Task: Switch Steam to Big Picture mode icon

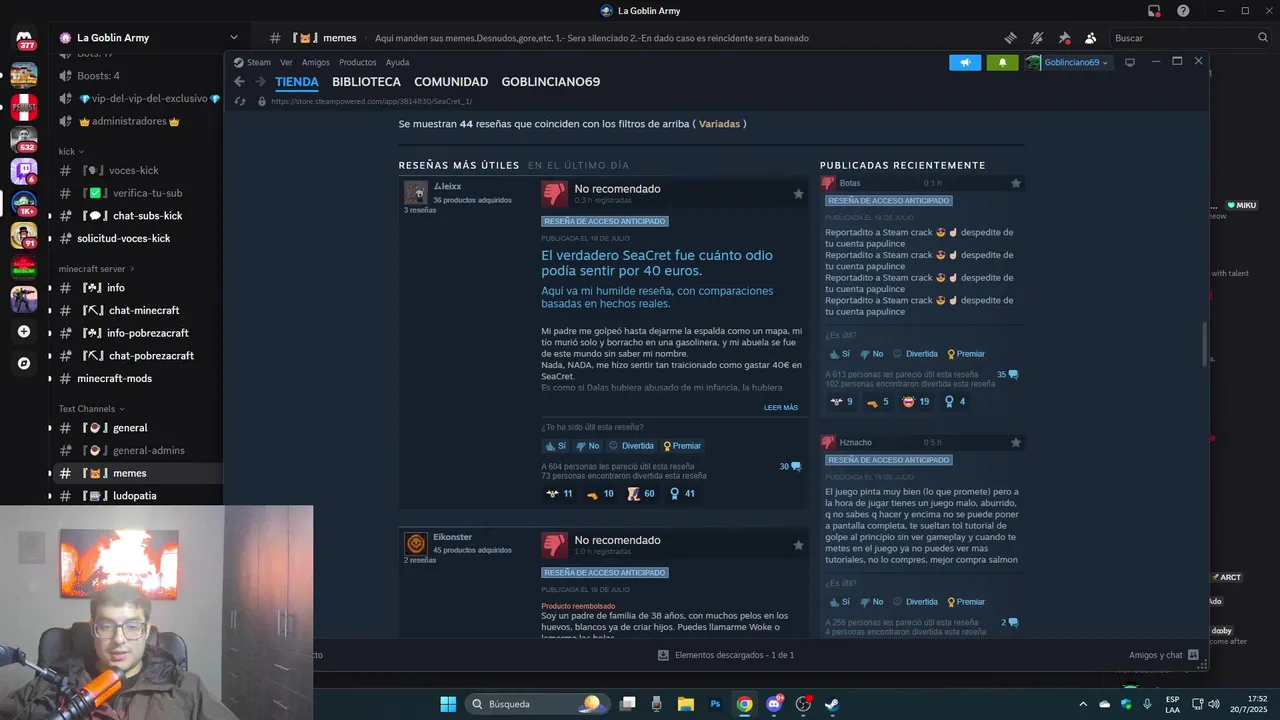Action: (1130, 62)
